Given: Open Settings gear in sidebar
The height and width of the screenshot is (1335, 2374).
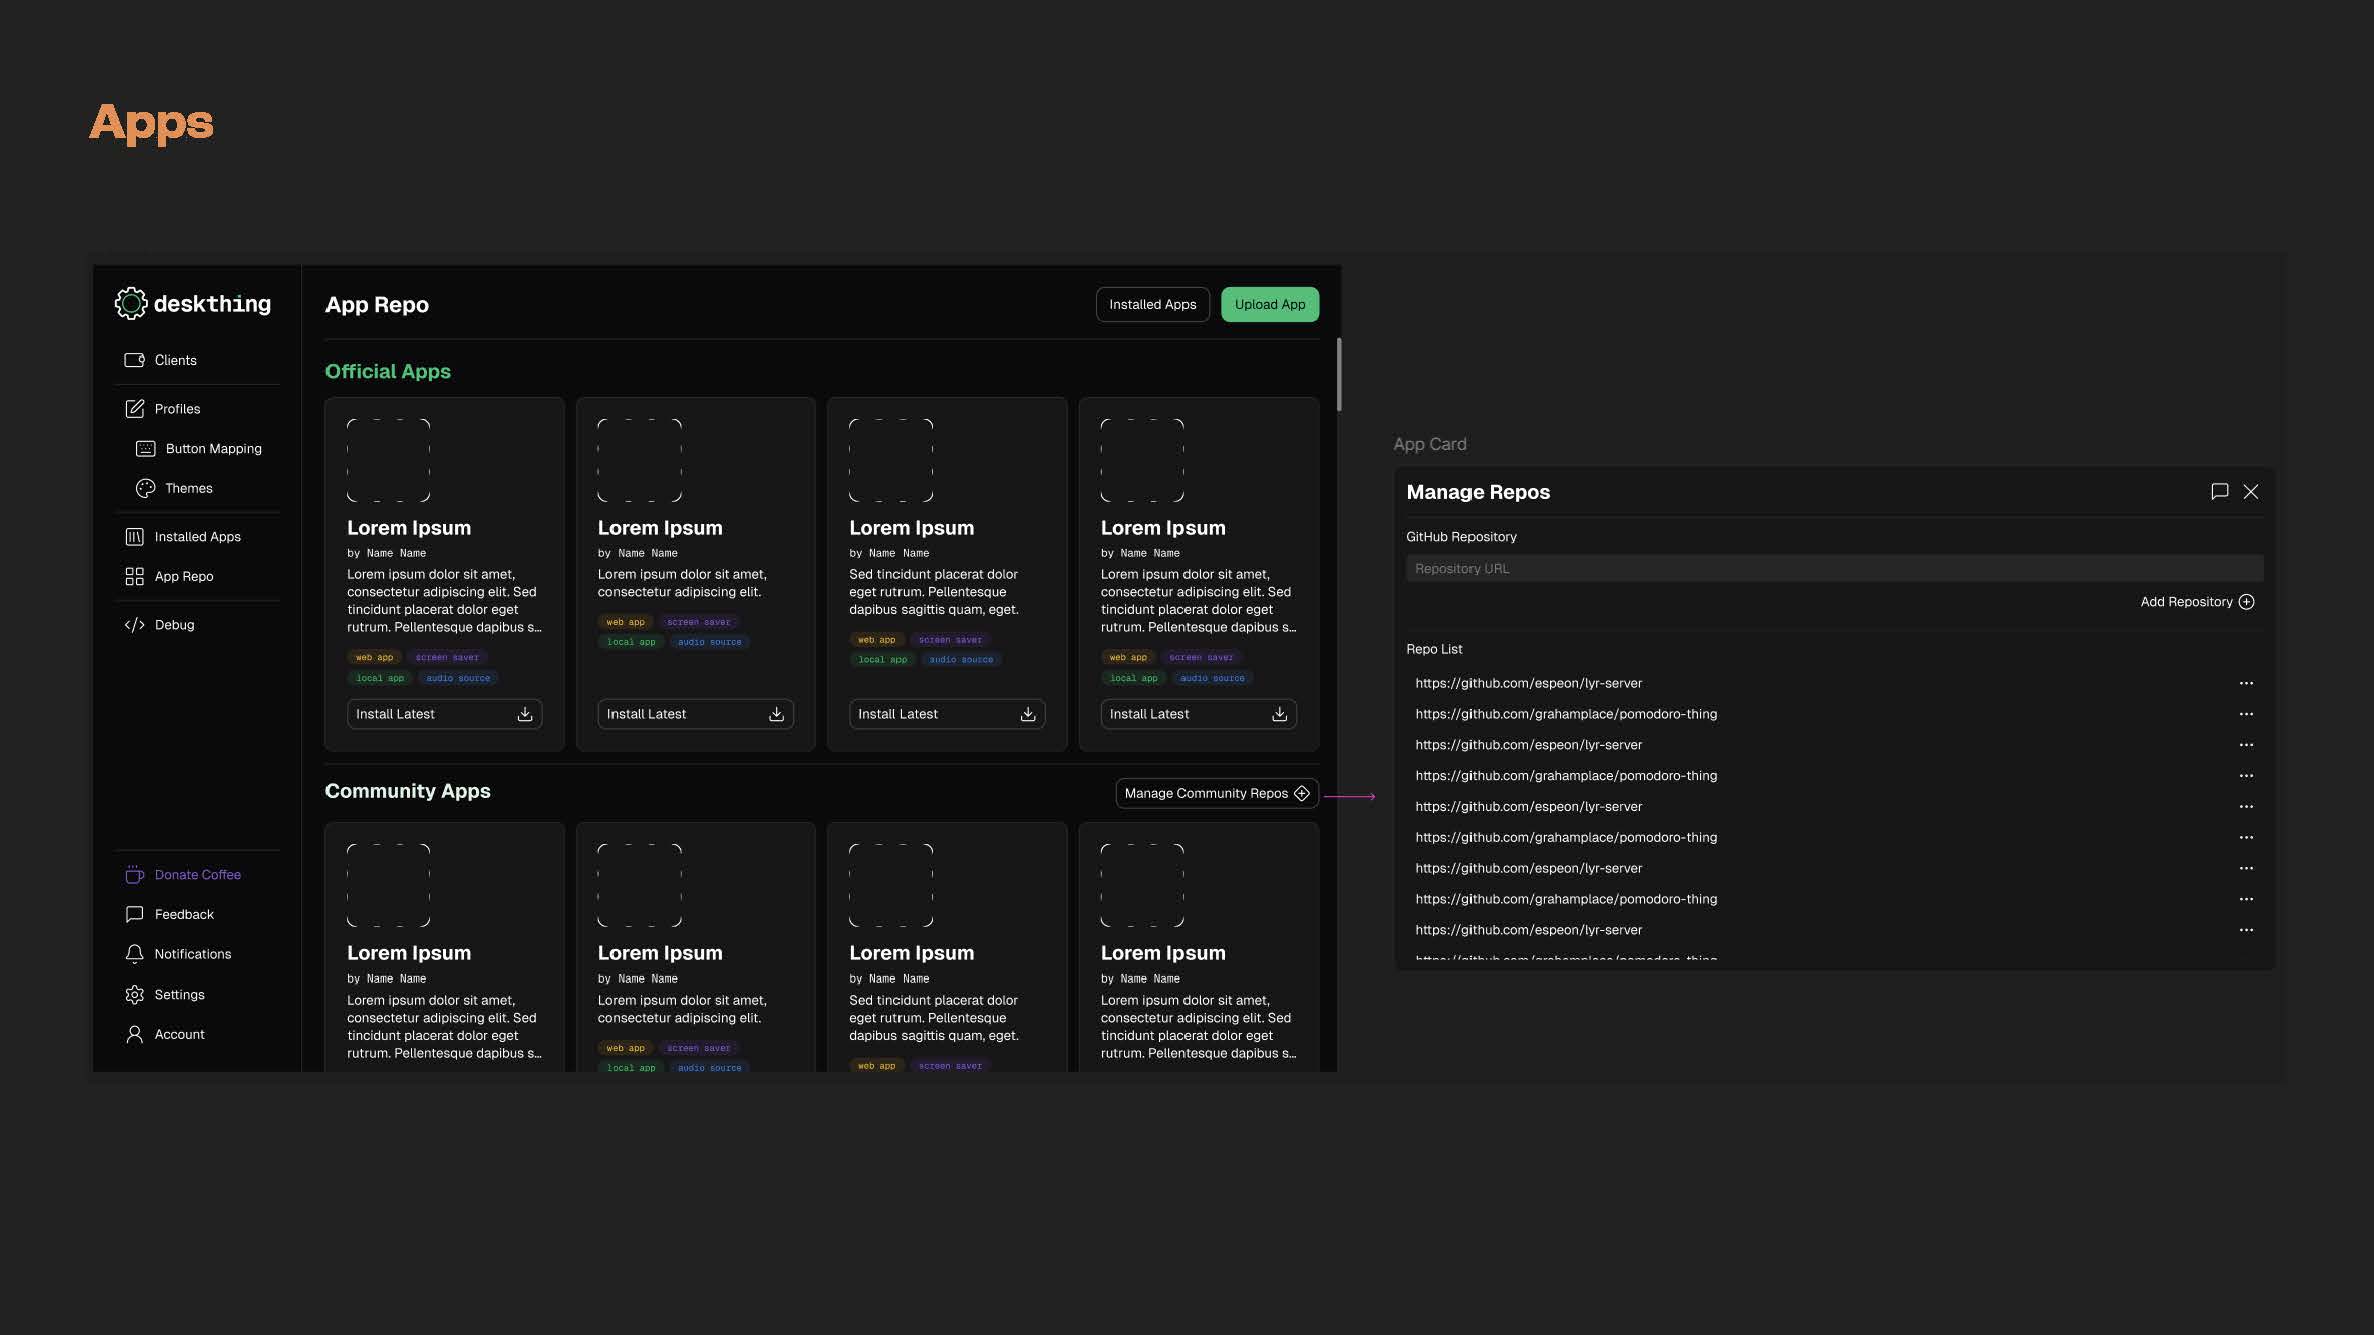Looking at the screenshot, I should click(x=134, y=995).
